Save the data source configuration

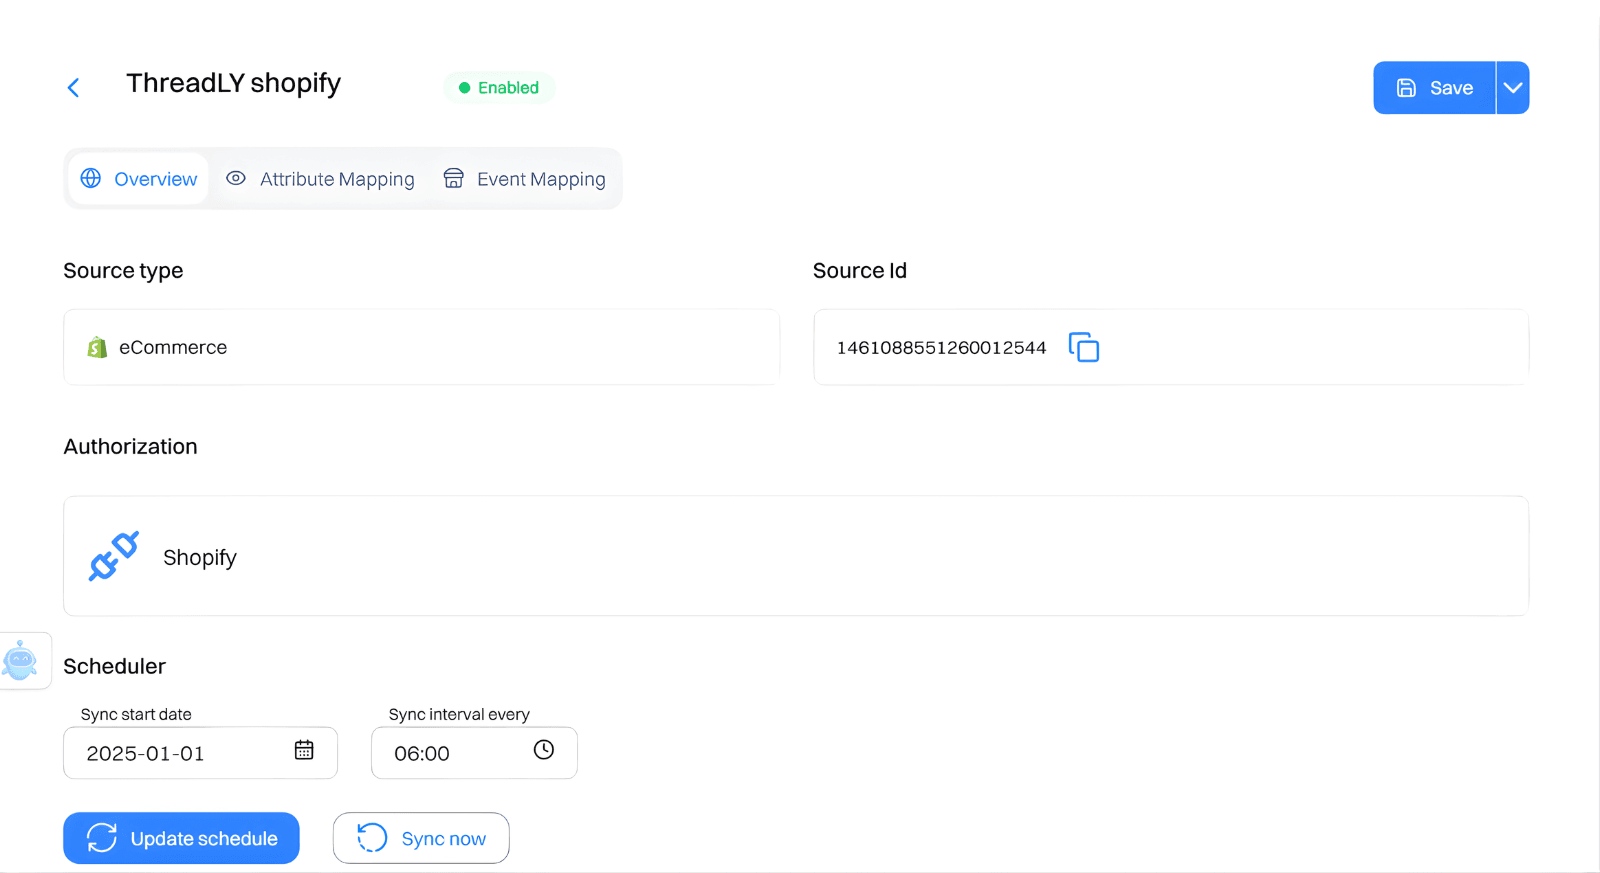point(1434,88)
